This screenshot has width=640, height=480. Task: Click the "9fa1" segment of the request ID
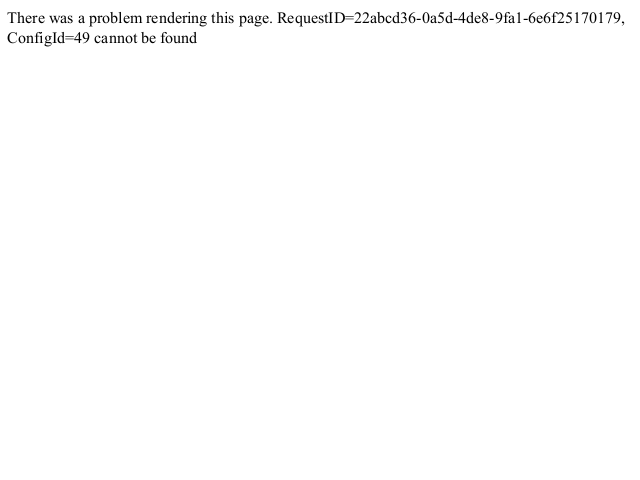(508, 18)
